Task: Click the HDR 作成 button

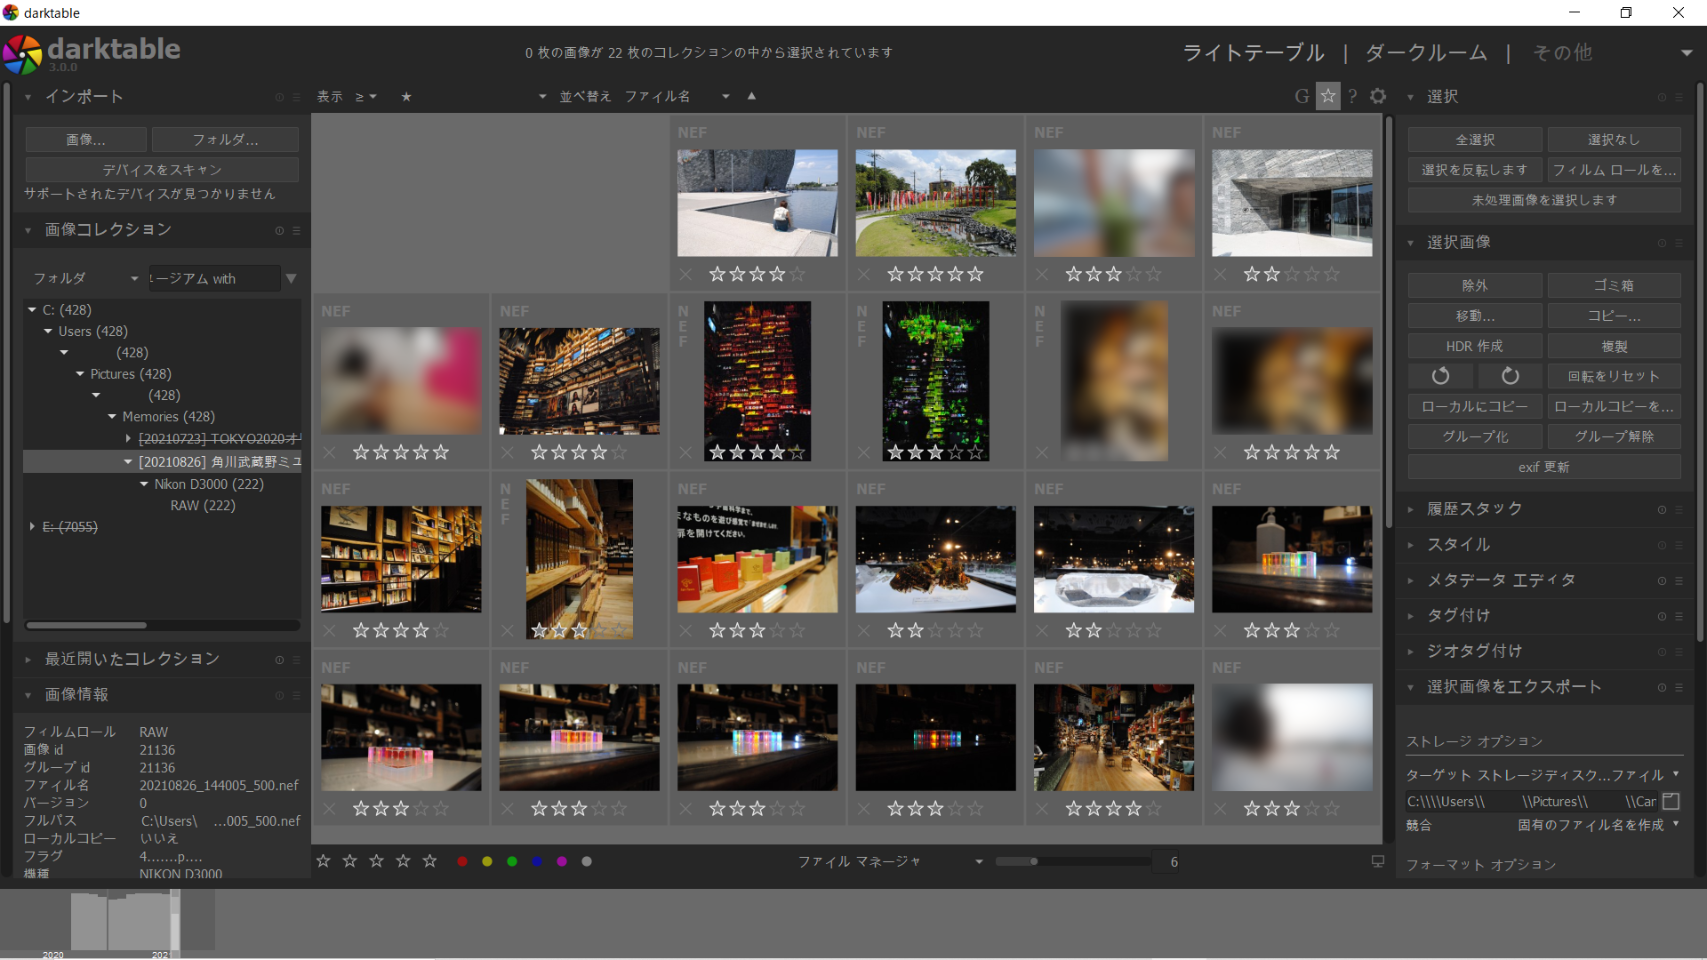Action: [1475, 346]
